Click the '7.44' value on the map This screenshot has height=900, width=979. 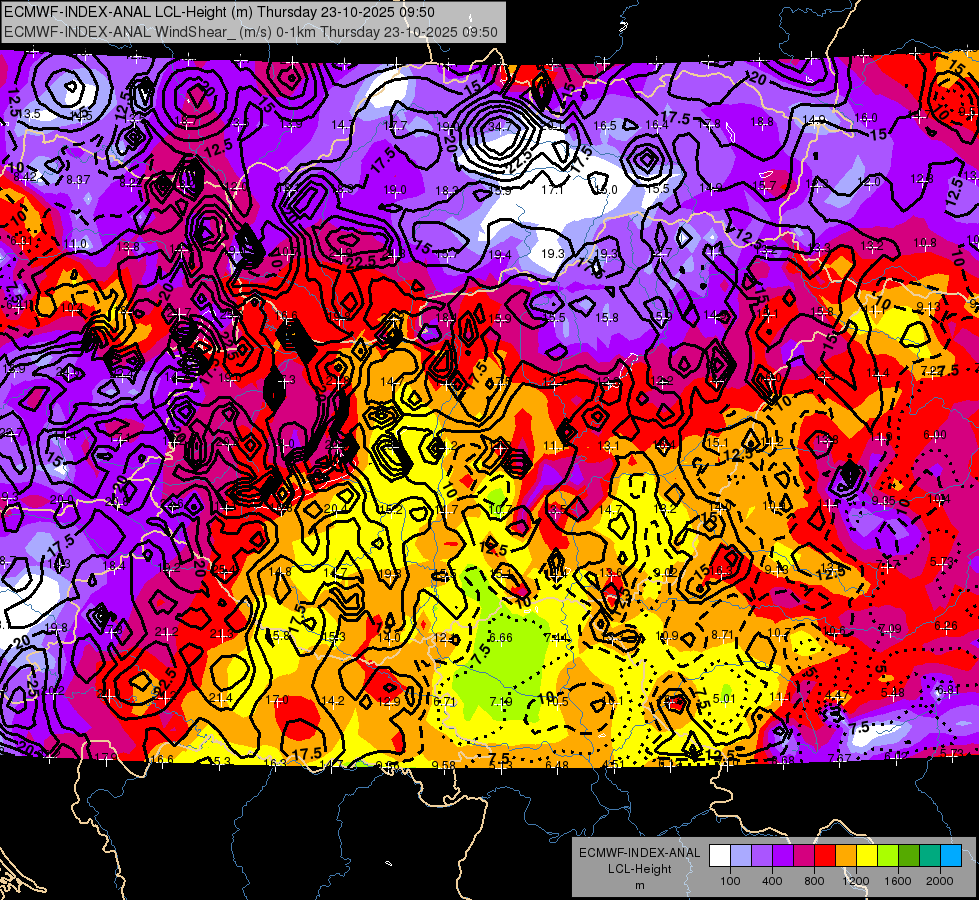click(x=556, y=638)
